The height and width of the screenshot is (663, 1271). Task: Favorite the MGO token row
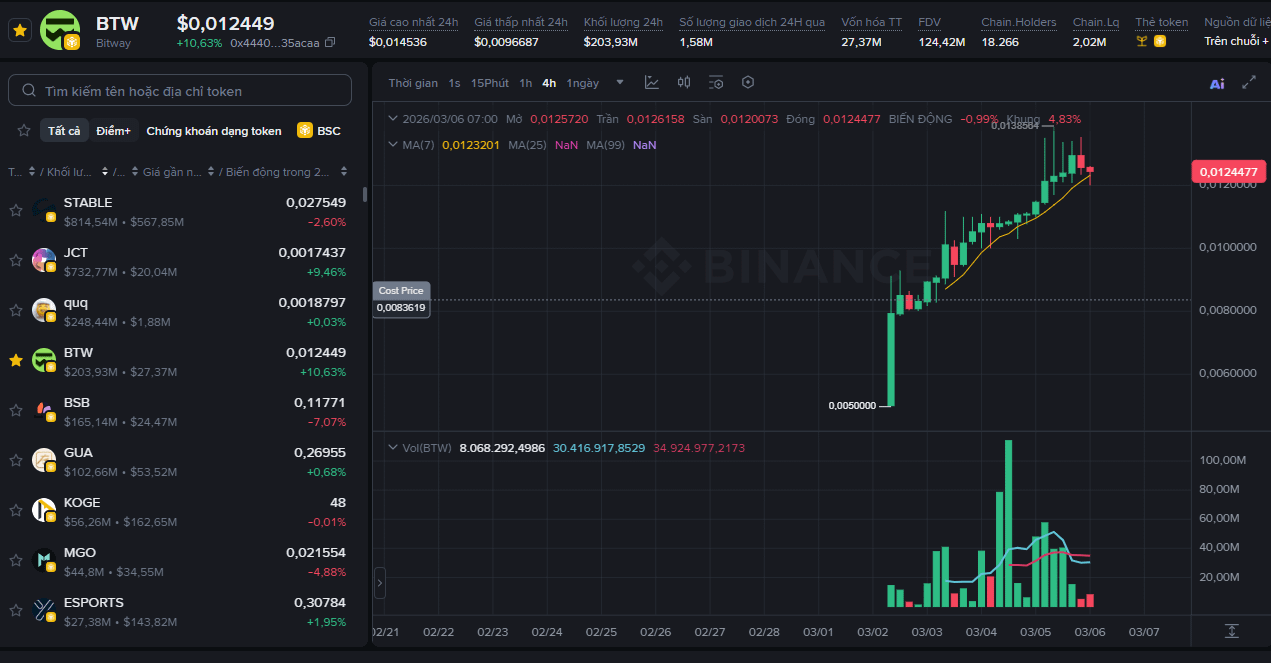pos(16,560)
